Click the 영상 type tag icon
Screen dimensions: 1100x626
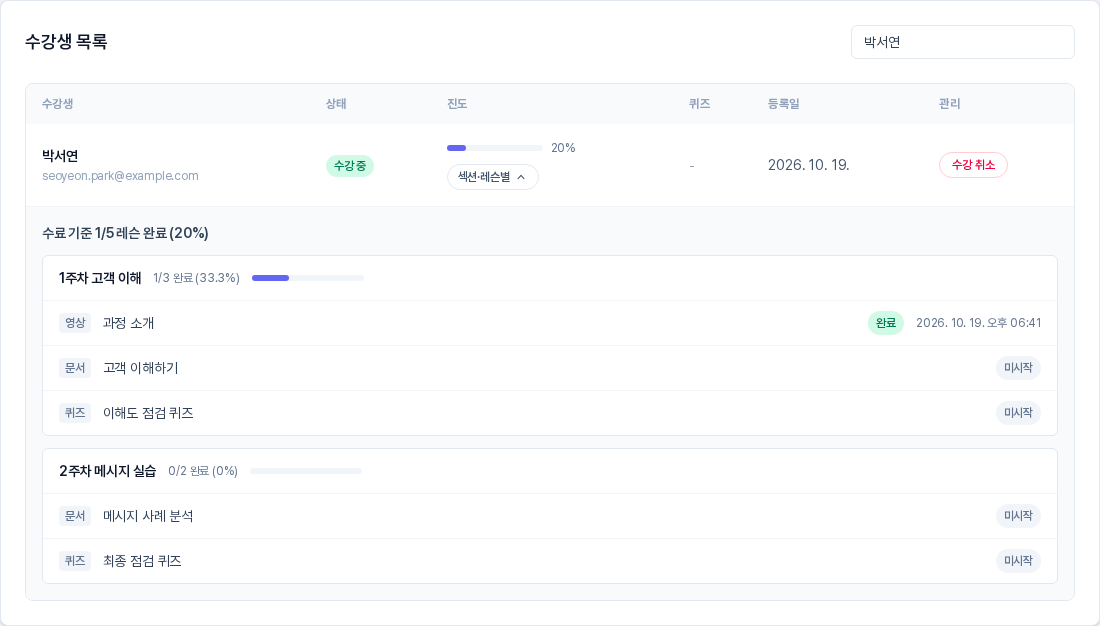75,323
